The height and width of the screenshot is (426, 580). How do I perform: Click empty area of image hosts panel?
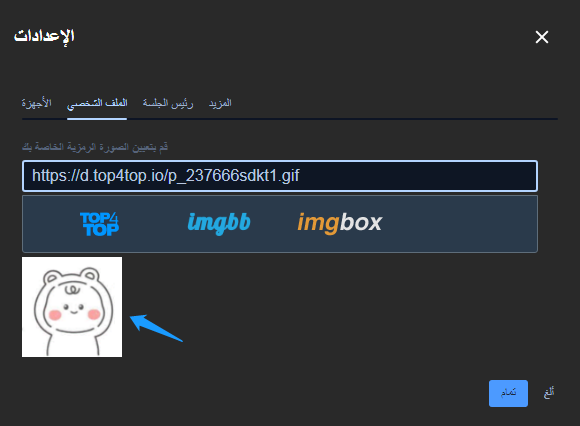point(459,224)
